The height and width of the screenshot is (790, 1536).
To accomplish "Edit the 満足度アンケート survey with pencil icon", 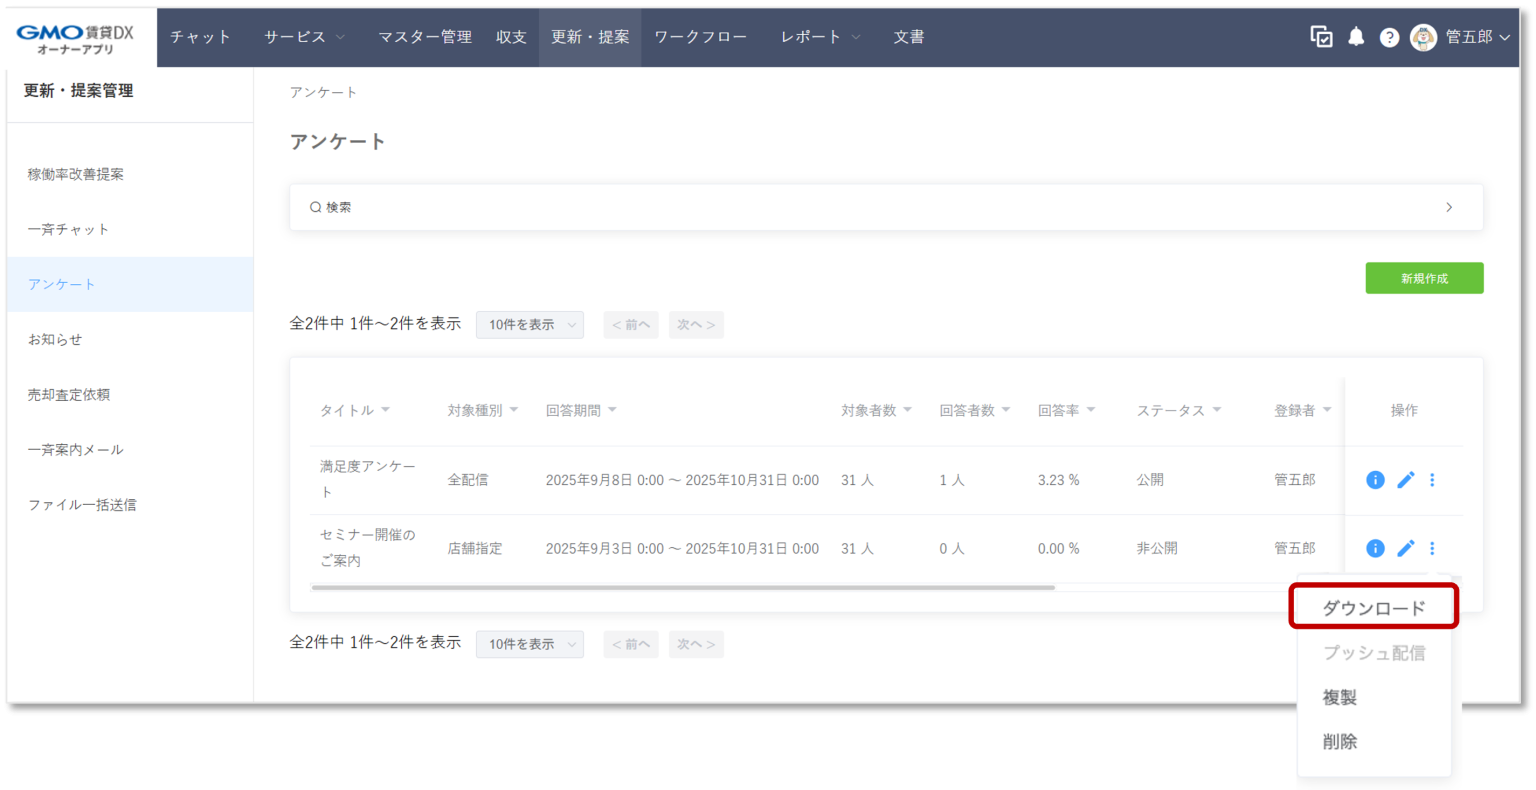I will tap(1405, 480).
